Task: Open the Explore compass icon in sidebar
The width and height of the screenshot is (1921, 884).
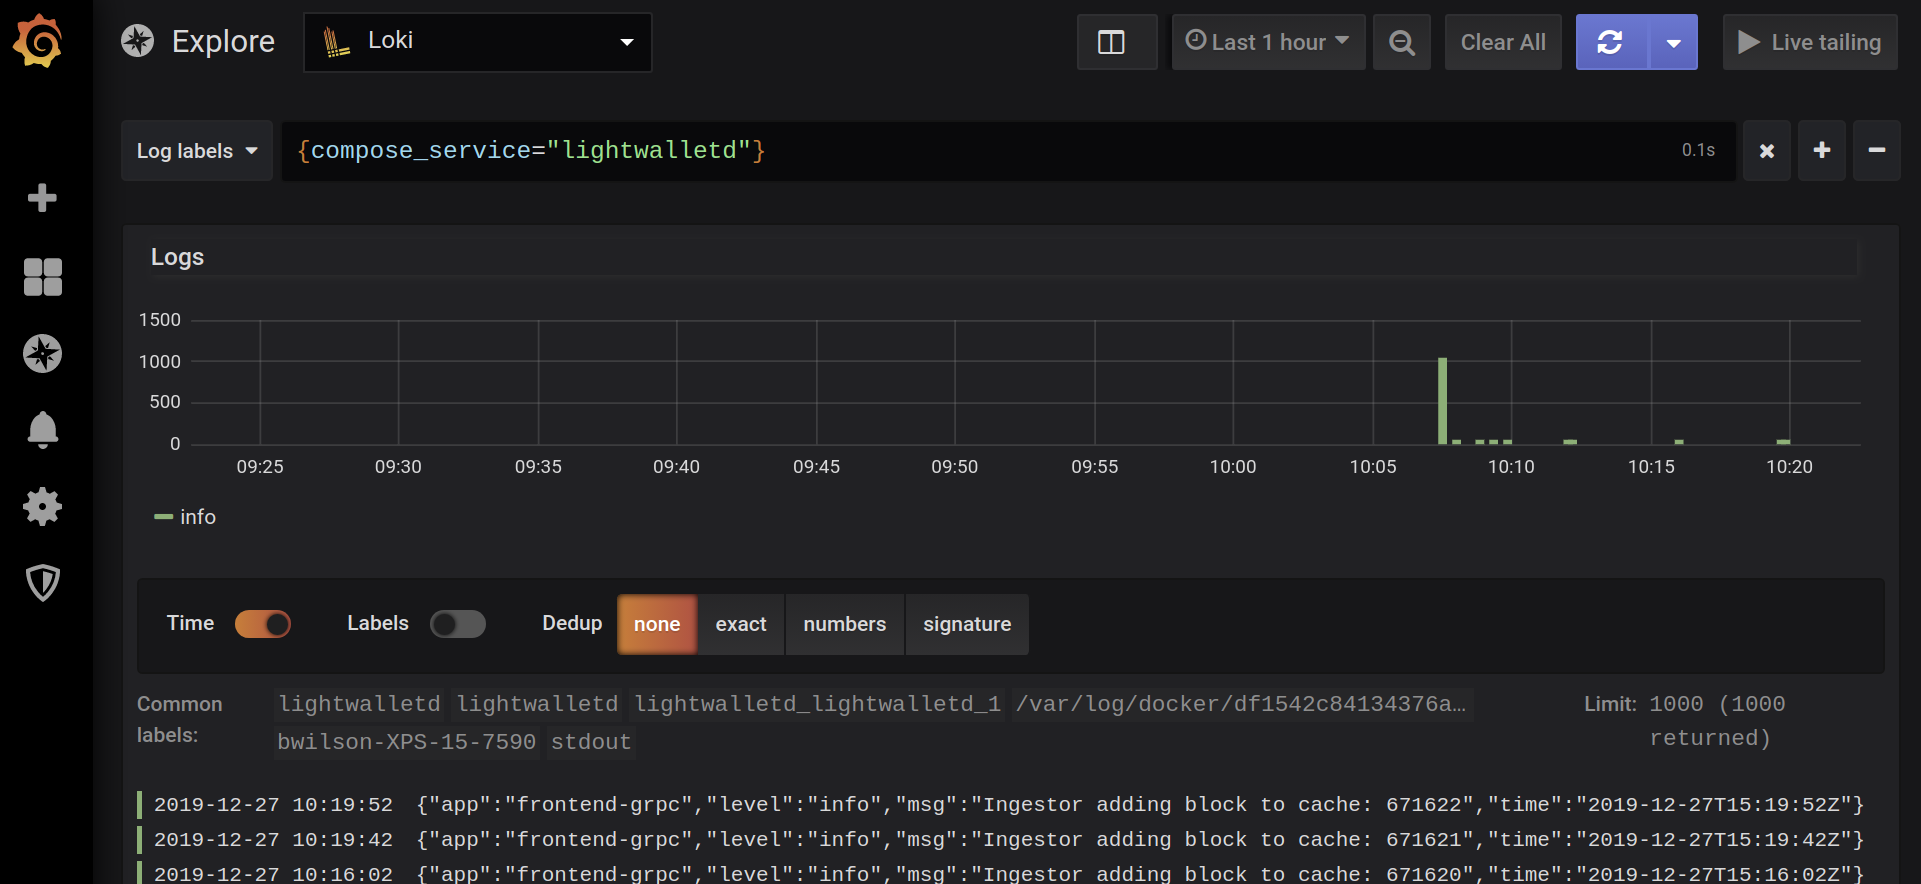Action: (42, 353)
